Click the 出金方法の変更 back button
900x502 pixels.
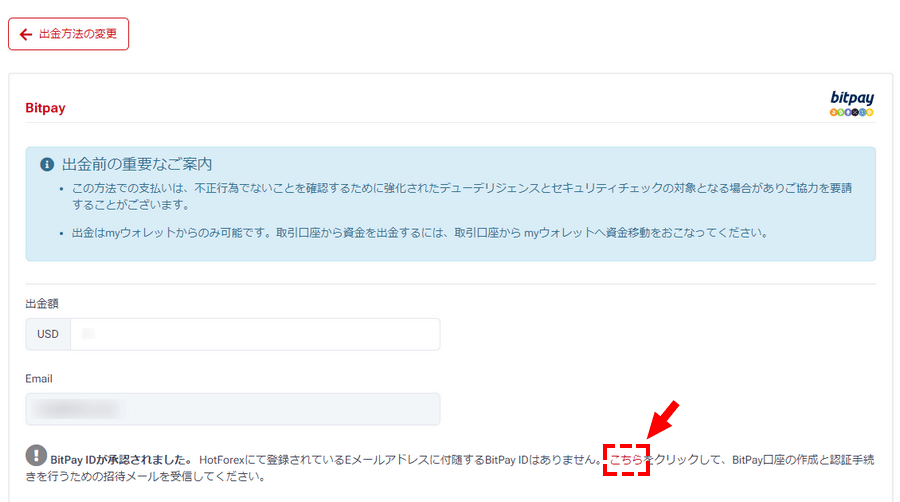68,34
